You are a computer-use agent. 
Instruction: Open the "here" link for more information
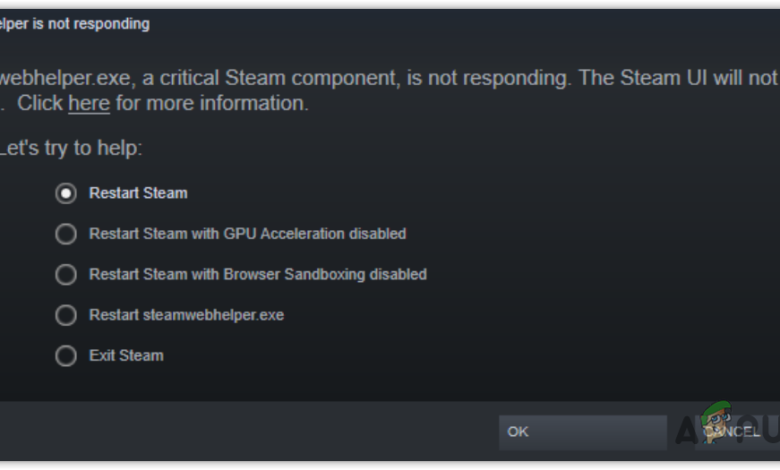89,103
